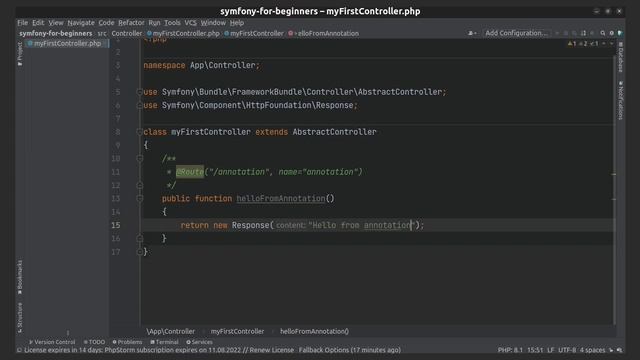Open the Project tool window sidebar button
Image resolution: width=640 pixels, height=360 pixels.
[x=20, y=53]
